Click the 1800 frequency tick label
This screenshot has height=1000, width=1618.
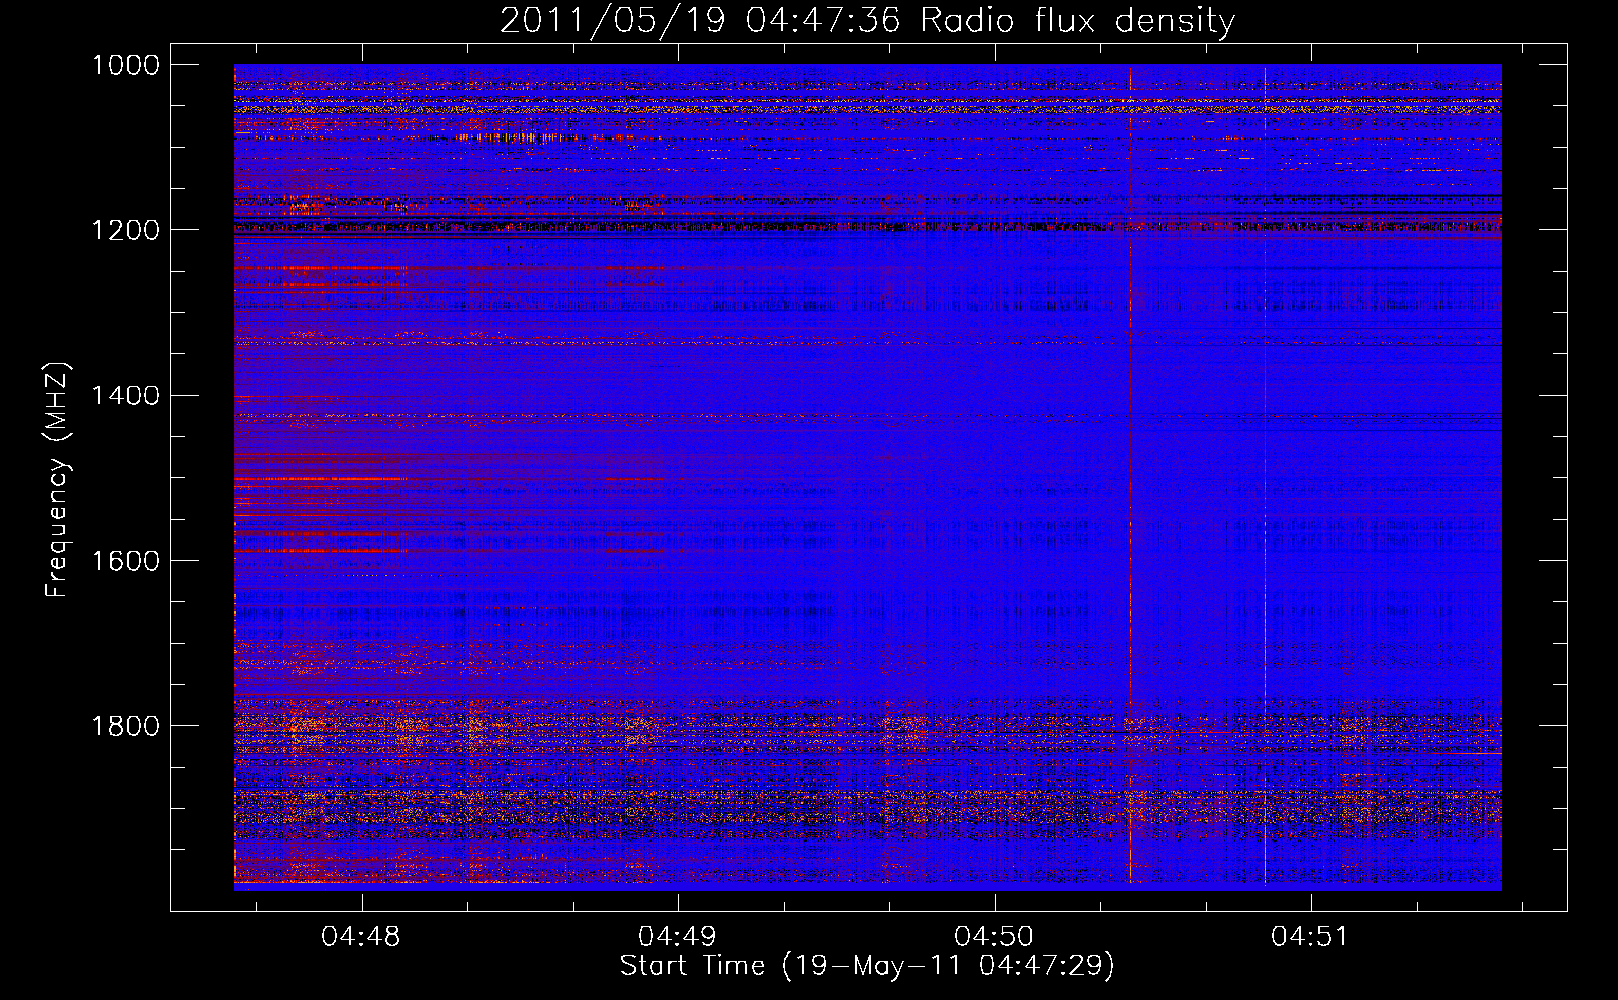(x=126, y=725)
